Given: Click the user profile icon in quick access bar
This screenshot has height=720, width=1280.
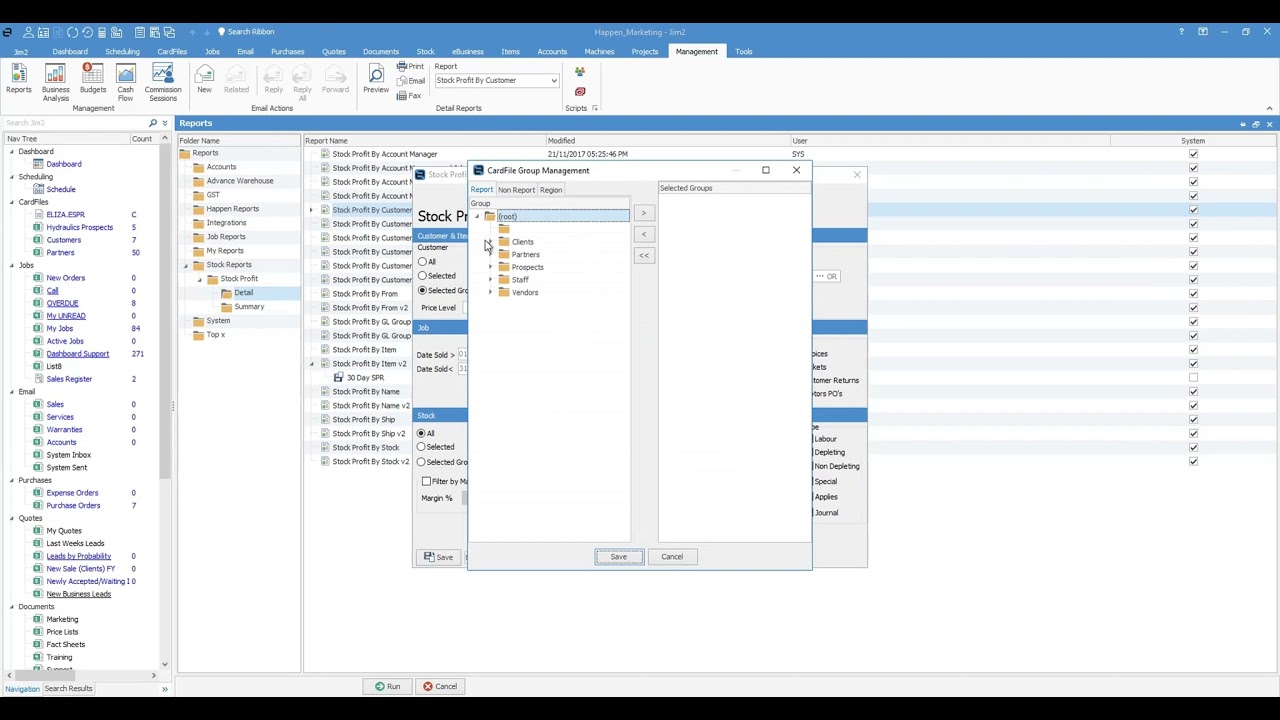Looking at the screenshot, I should pyautogui.click(x=30, y=32).
